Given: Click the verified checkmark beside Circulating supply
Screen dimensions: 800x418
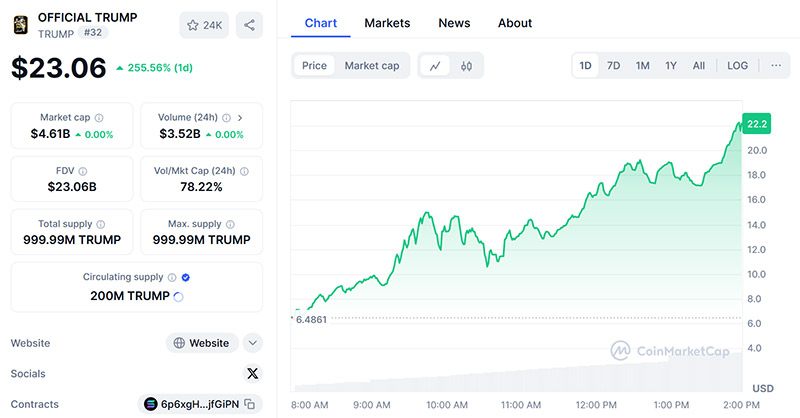Looking at the screenshot, I should click(186, 278).
